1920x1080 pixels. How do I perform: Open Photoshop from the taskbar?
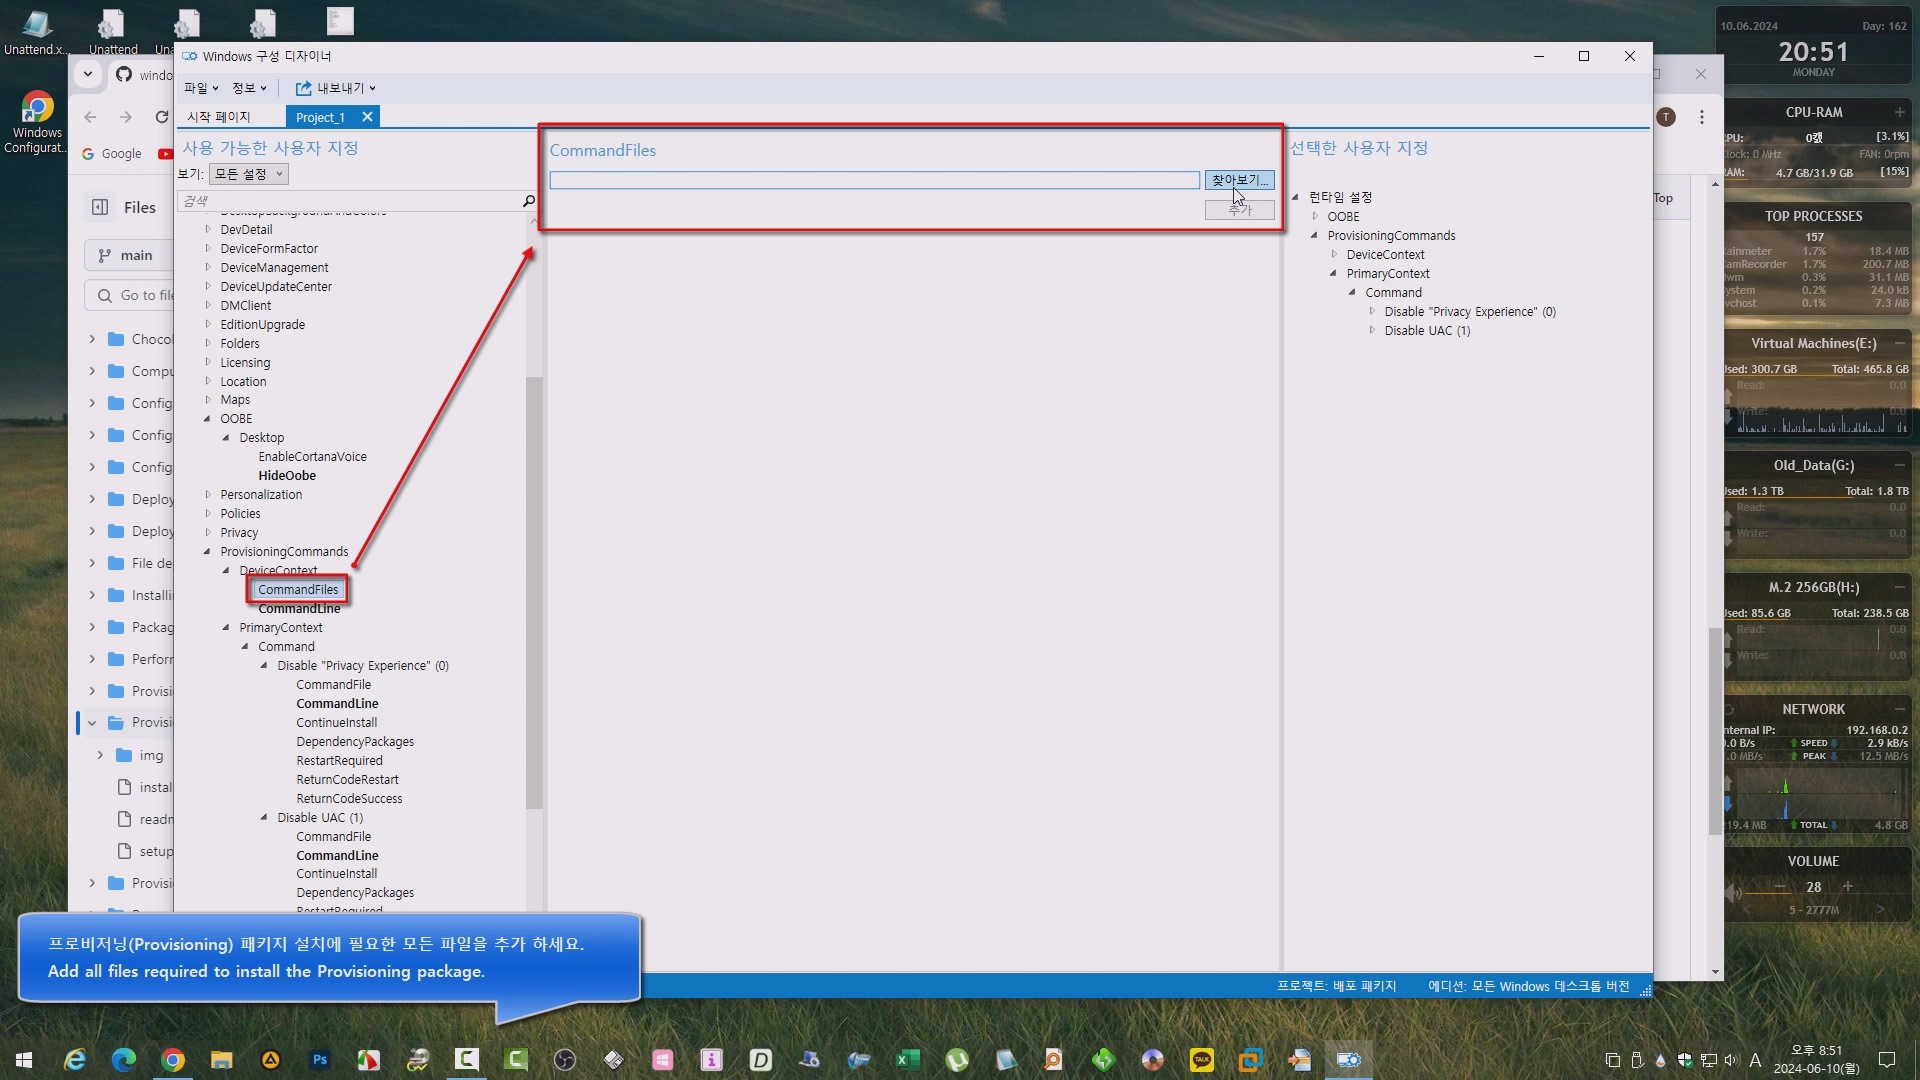click(320, 1060)
